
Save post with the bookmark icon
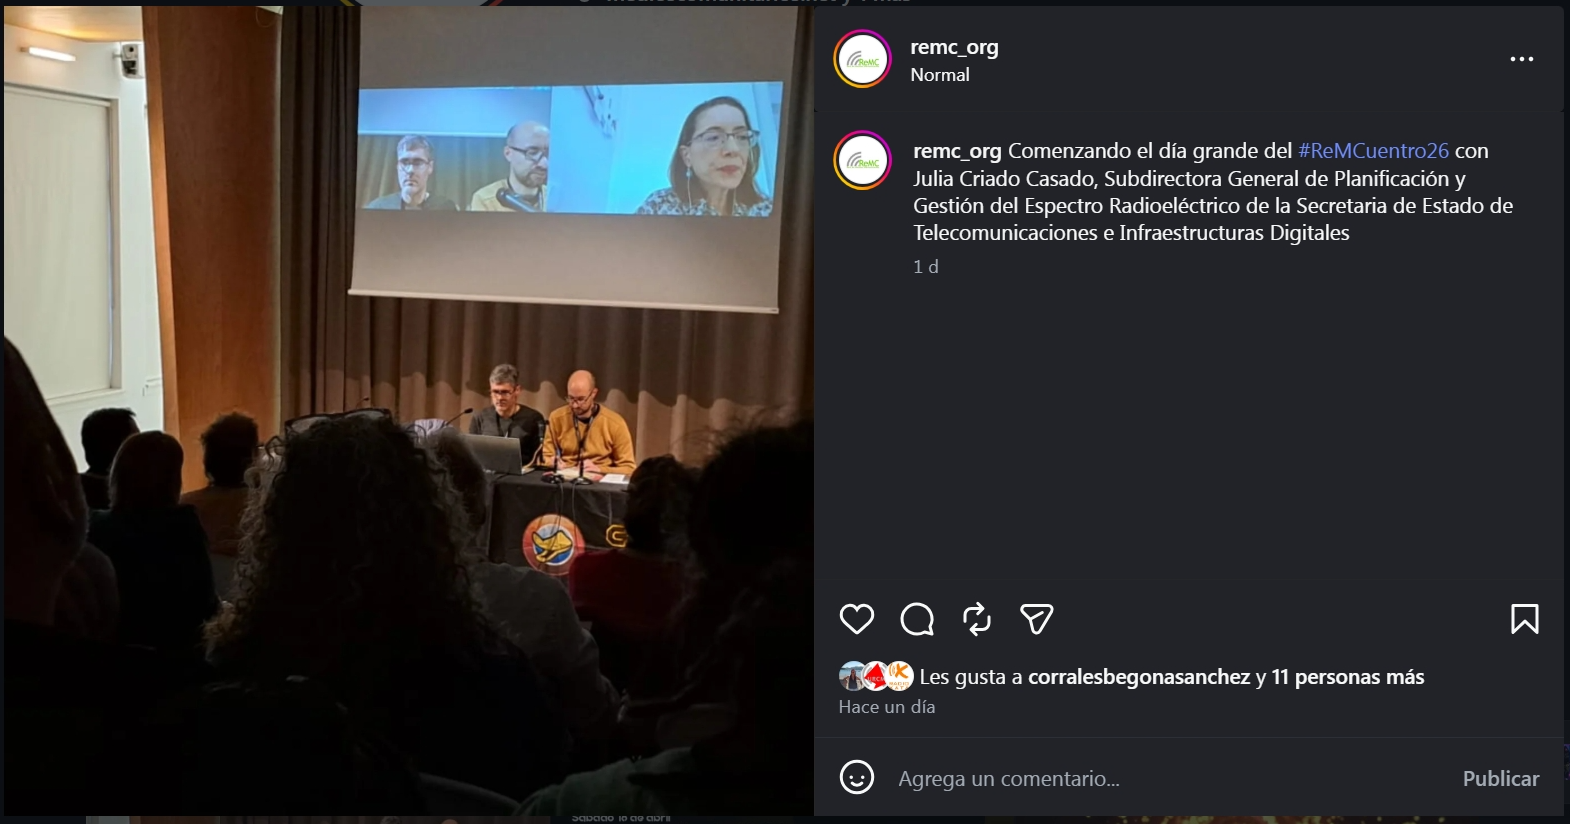pos(1525,619)
